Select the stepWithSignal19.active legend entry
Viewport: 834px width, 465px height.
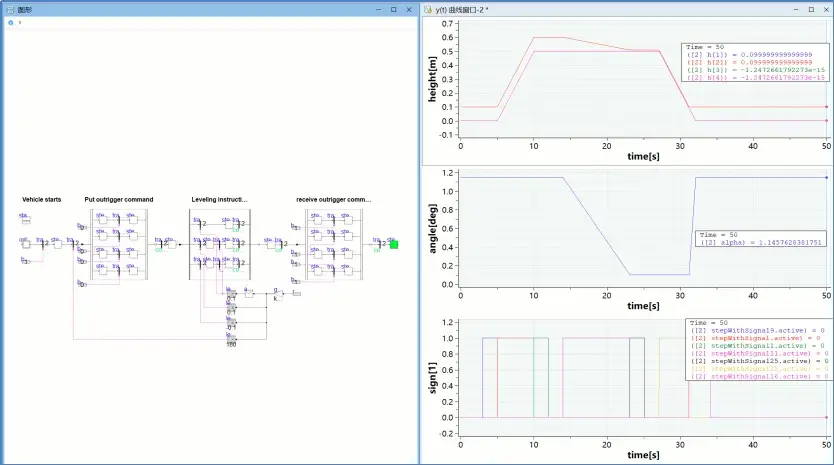(758, 330)
